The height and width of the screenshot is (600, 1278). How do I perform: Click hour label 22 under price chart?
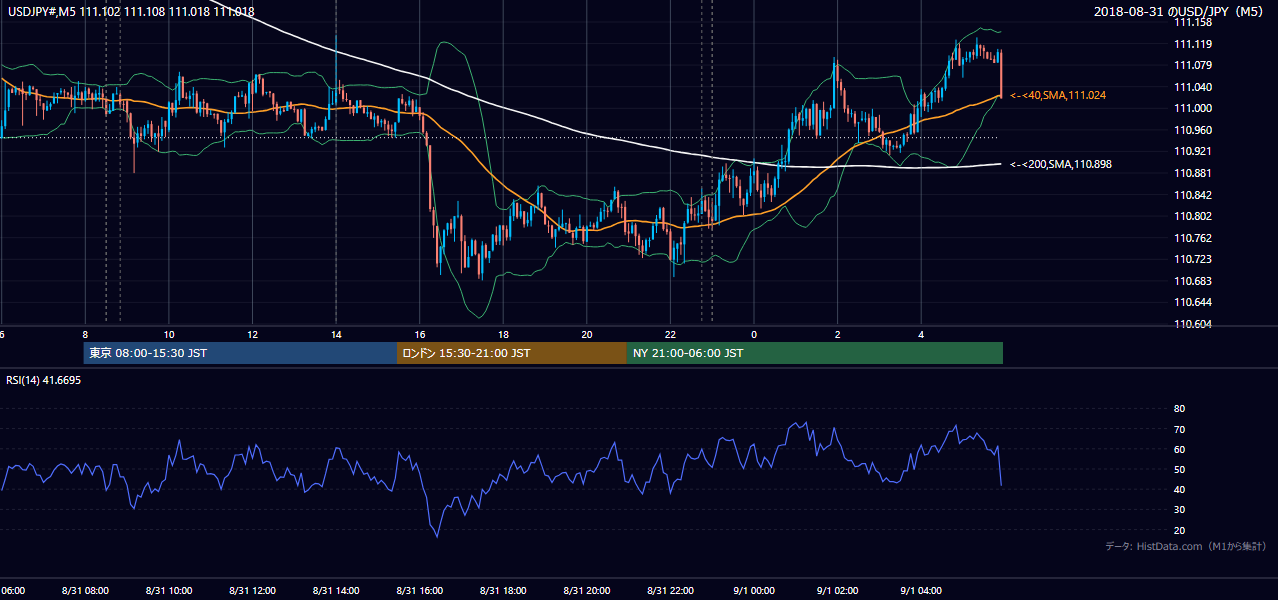click(x=670, y=334)
